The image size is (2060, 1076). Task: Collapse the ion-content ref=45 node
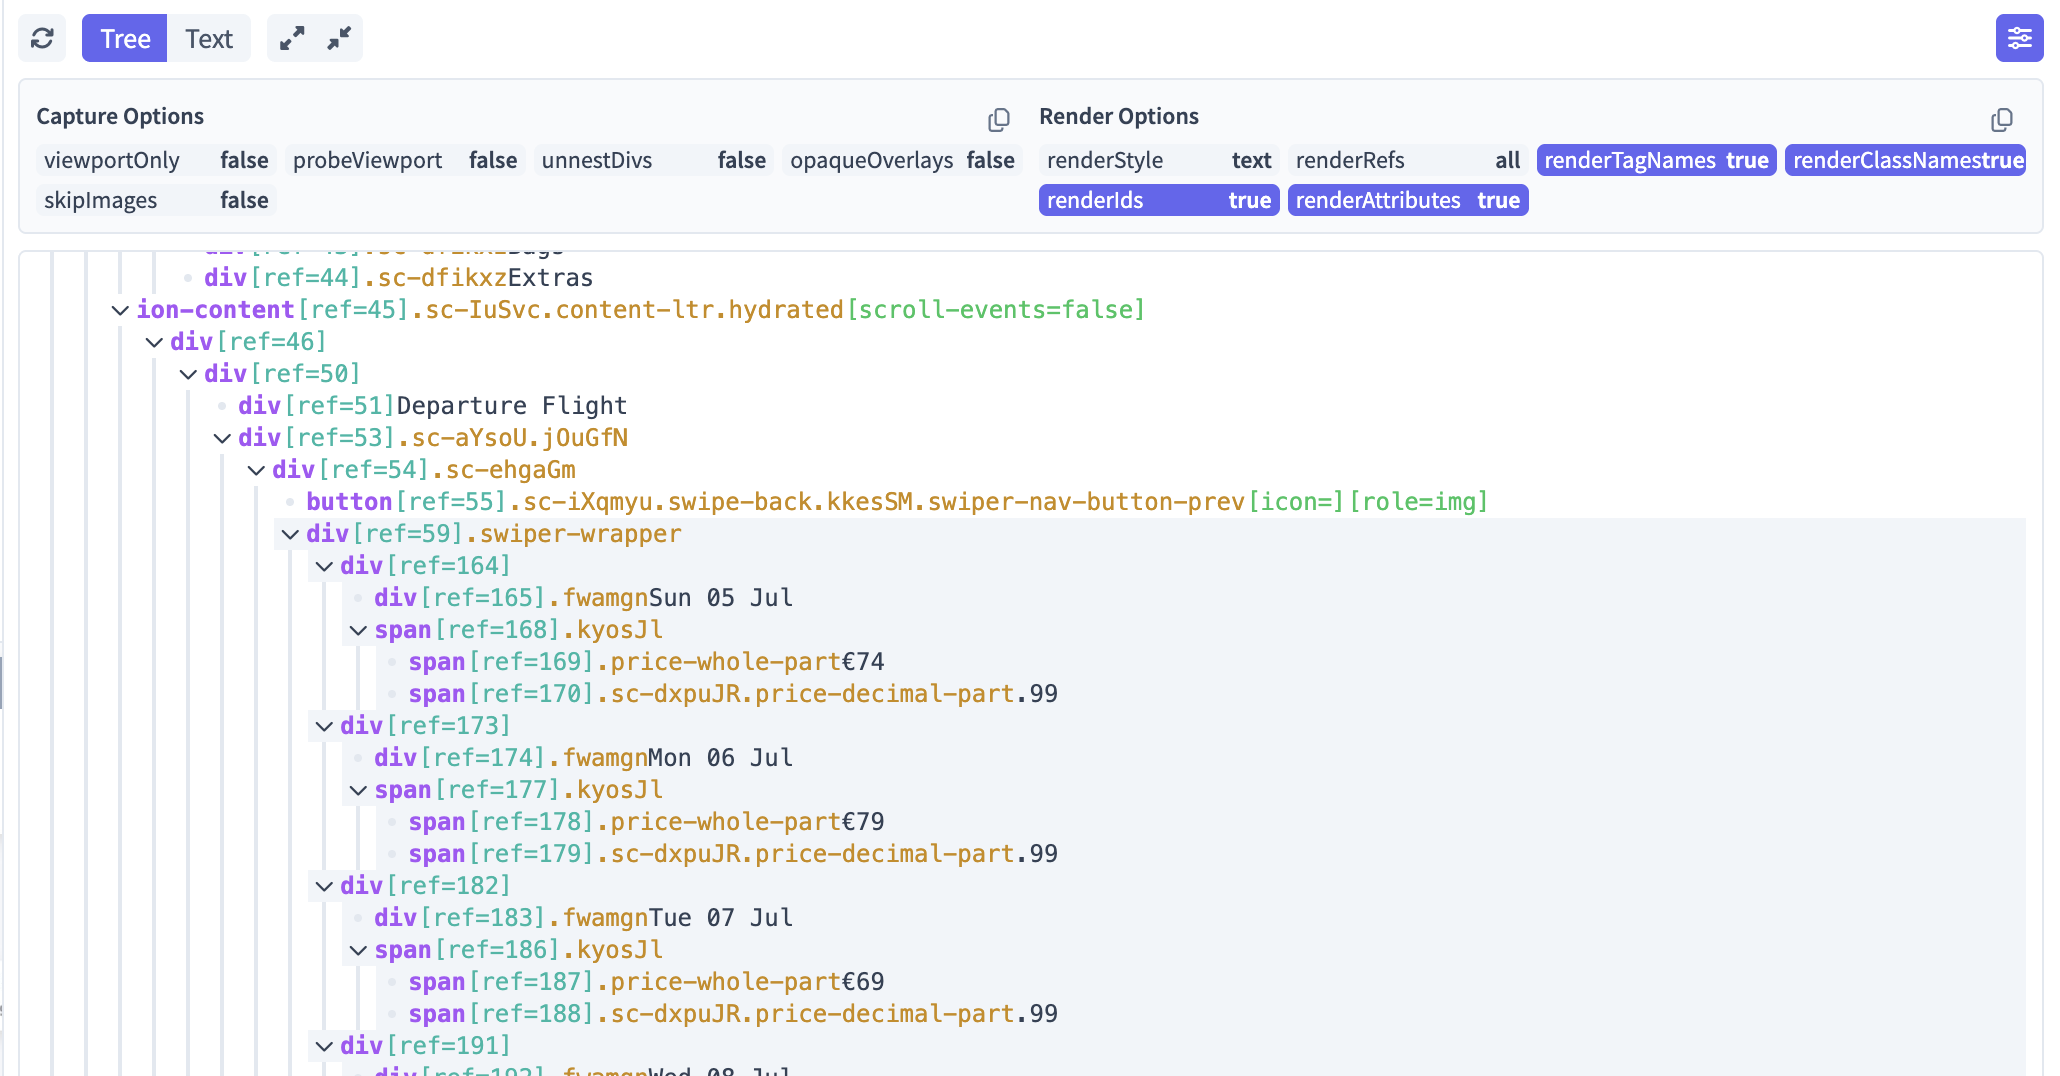tap(120, 310)
